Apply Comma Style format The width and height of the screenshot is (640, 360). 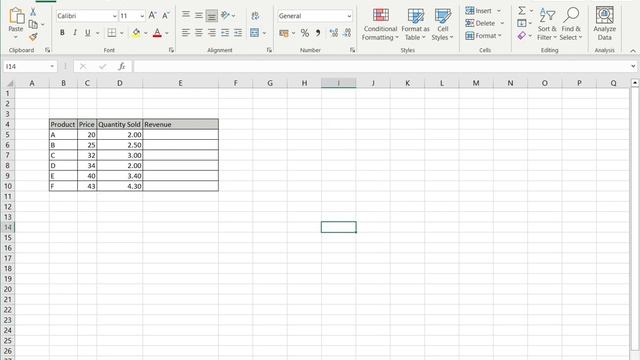[318, 33]
